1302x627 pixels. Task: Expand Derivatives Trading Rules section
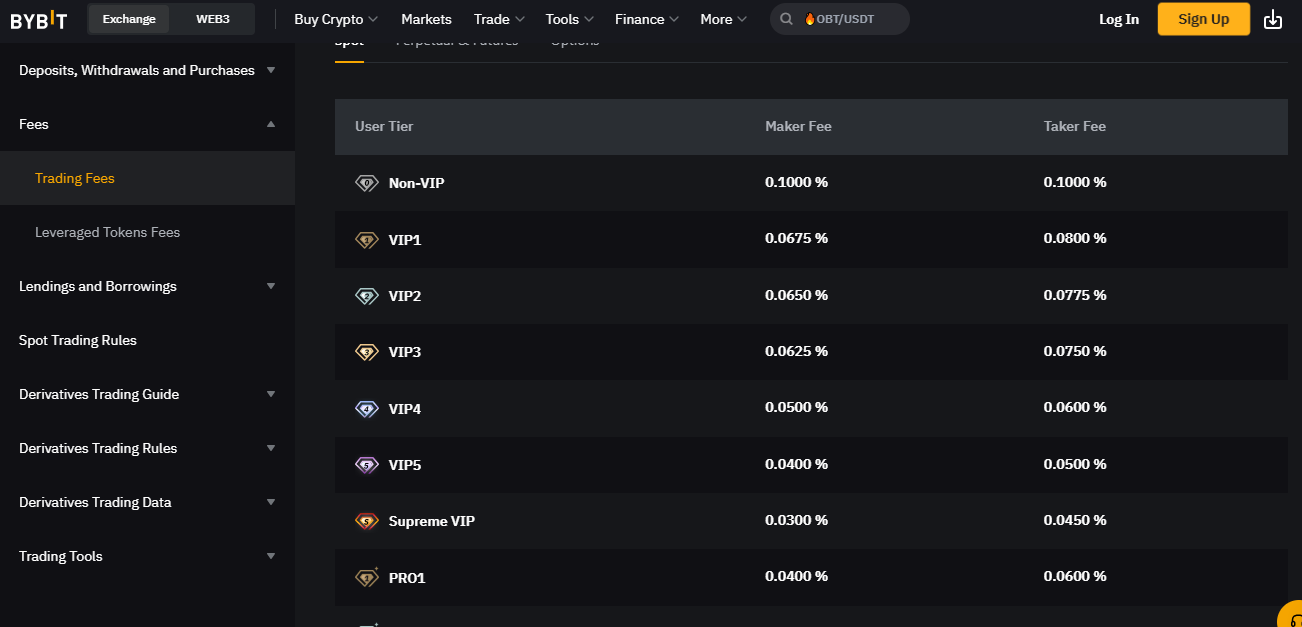[147, 448]
